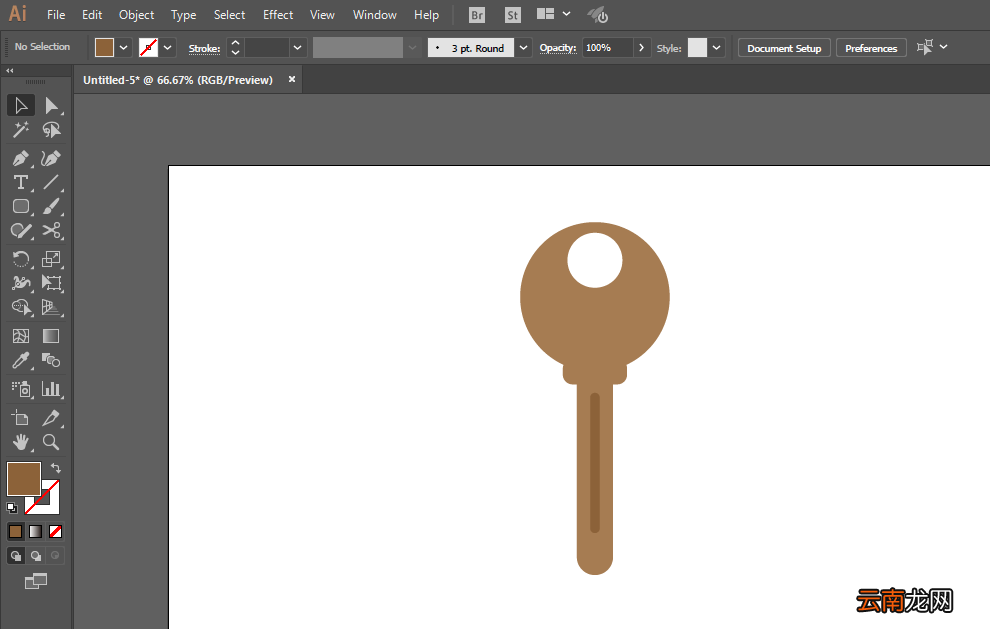The width and height of the screenshot is (990, 629).
Task: Set the paint mode to Color
Action: pos(16,532)
